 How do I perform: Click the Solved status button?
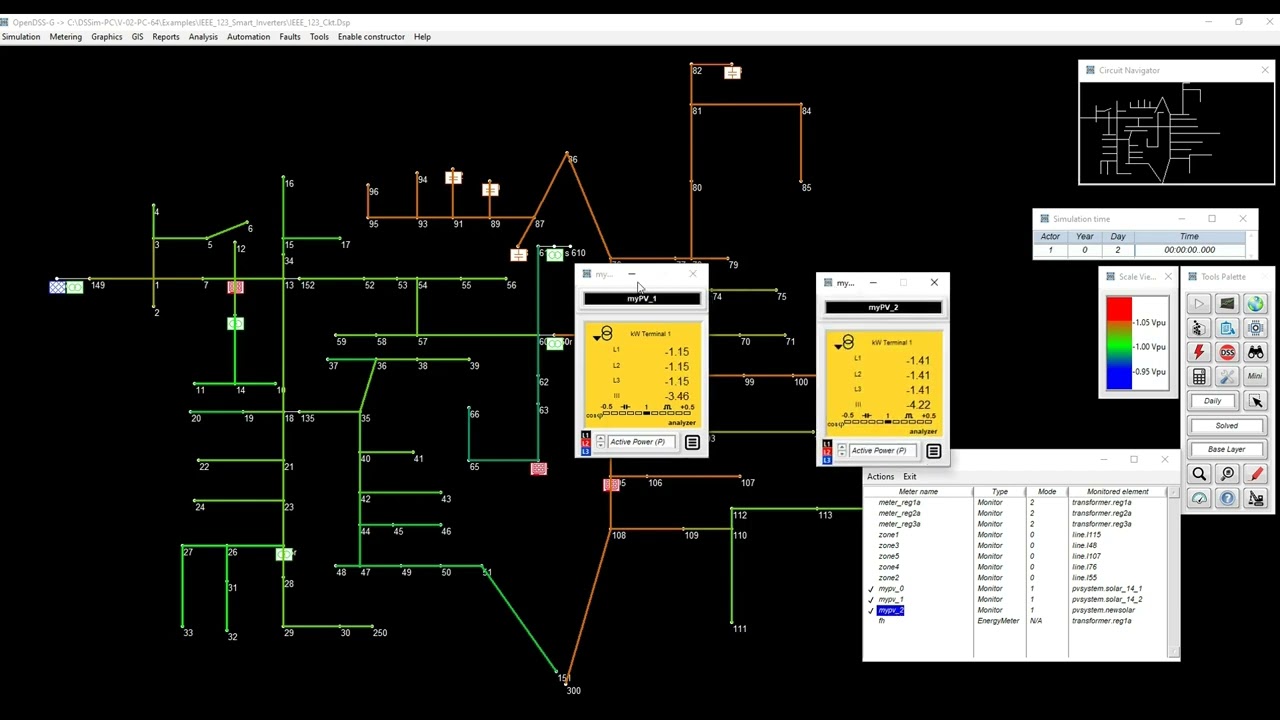(1227, 425)
